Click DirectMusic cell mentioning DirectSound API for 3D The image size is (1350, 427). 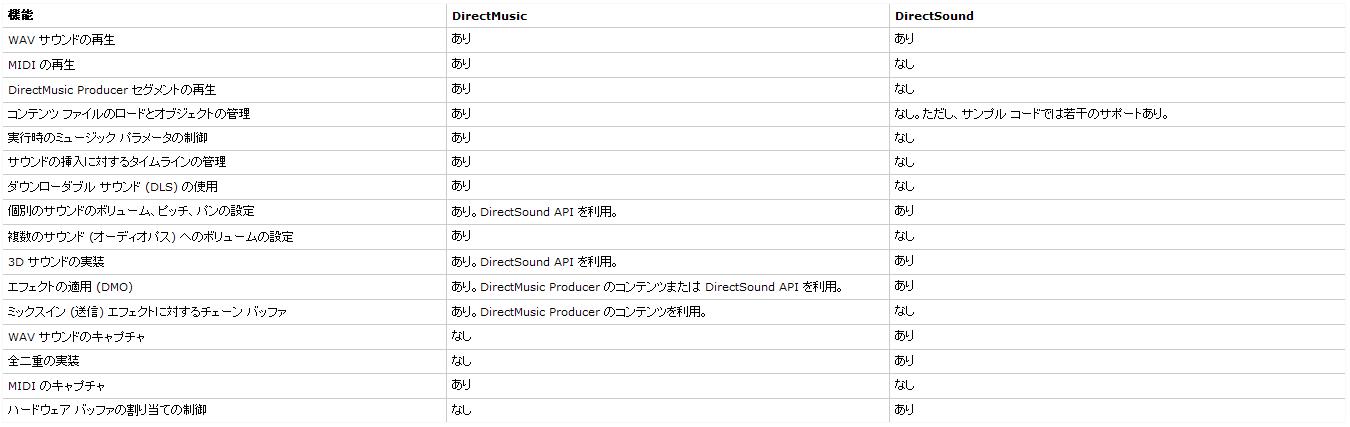coord(534,262)
